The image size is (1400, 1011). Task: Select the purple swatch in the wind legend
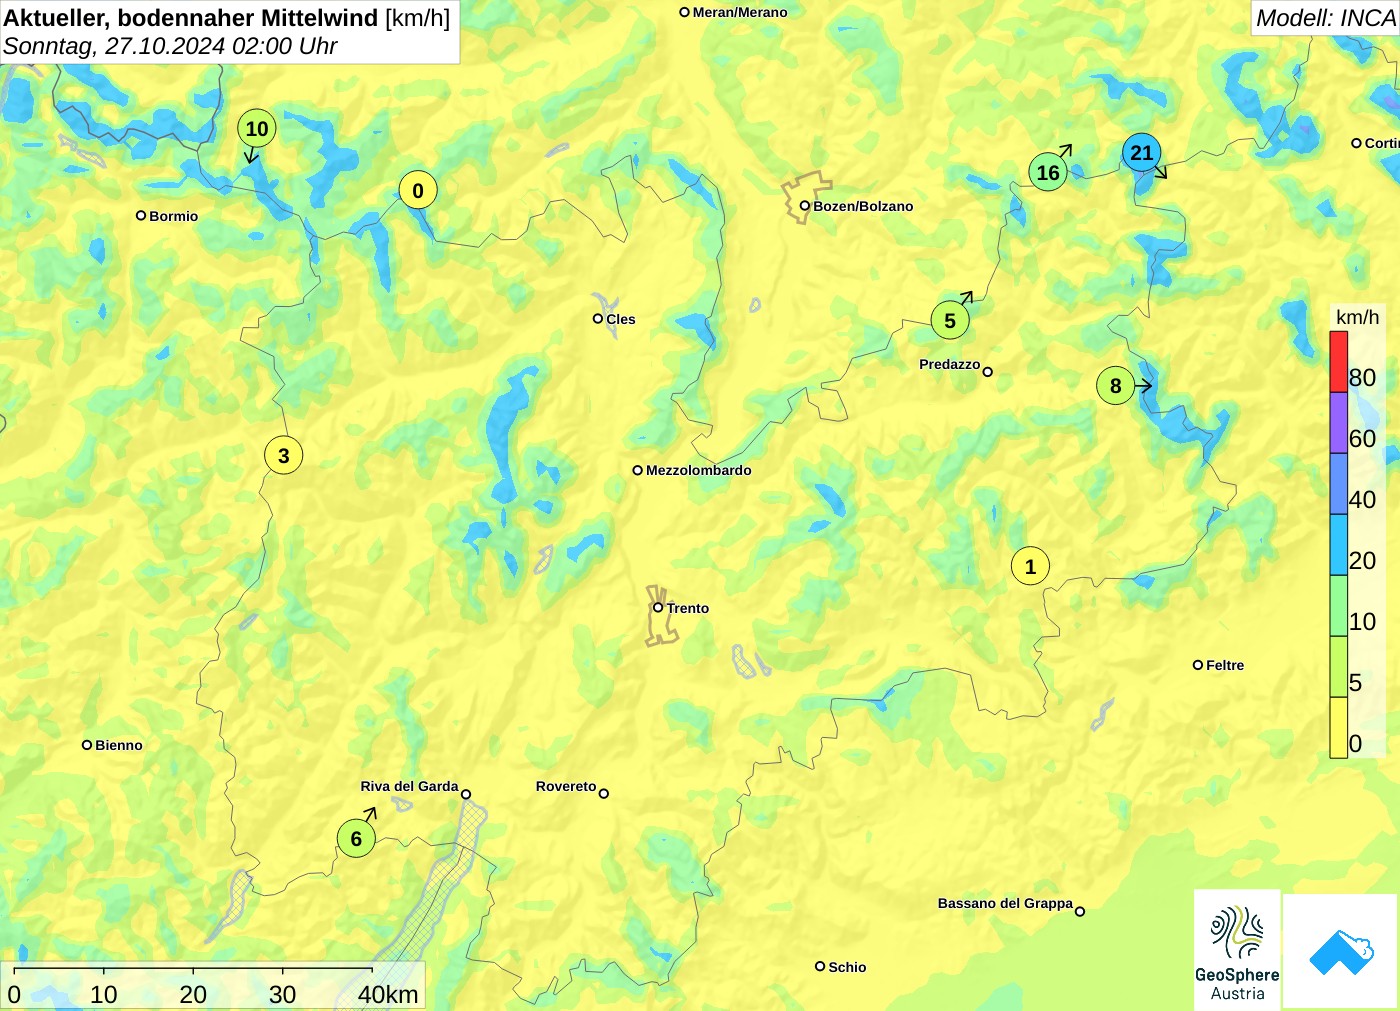[x=1338, y=423]
